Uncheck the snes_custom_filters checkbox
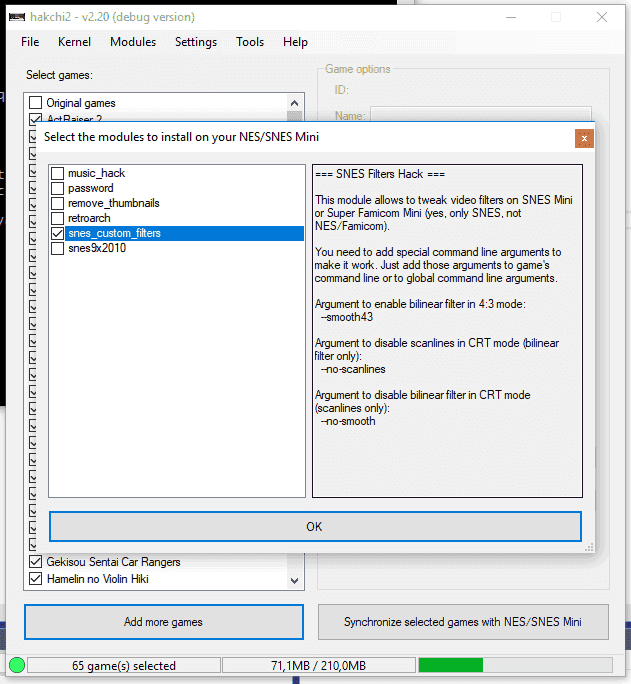 58,233
